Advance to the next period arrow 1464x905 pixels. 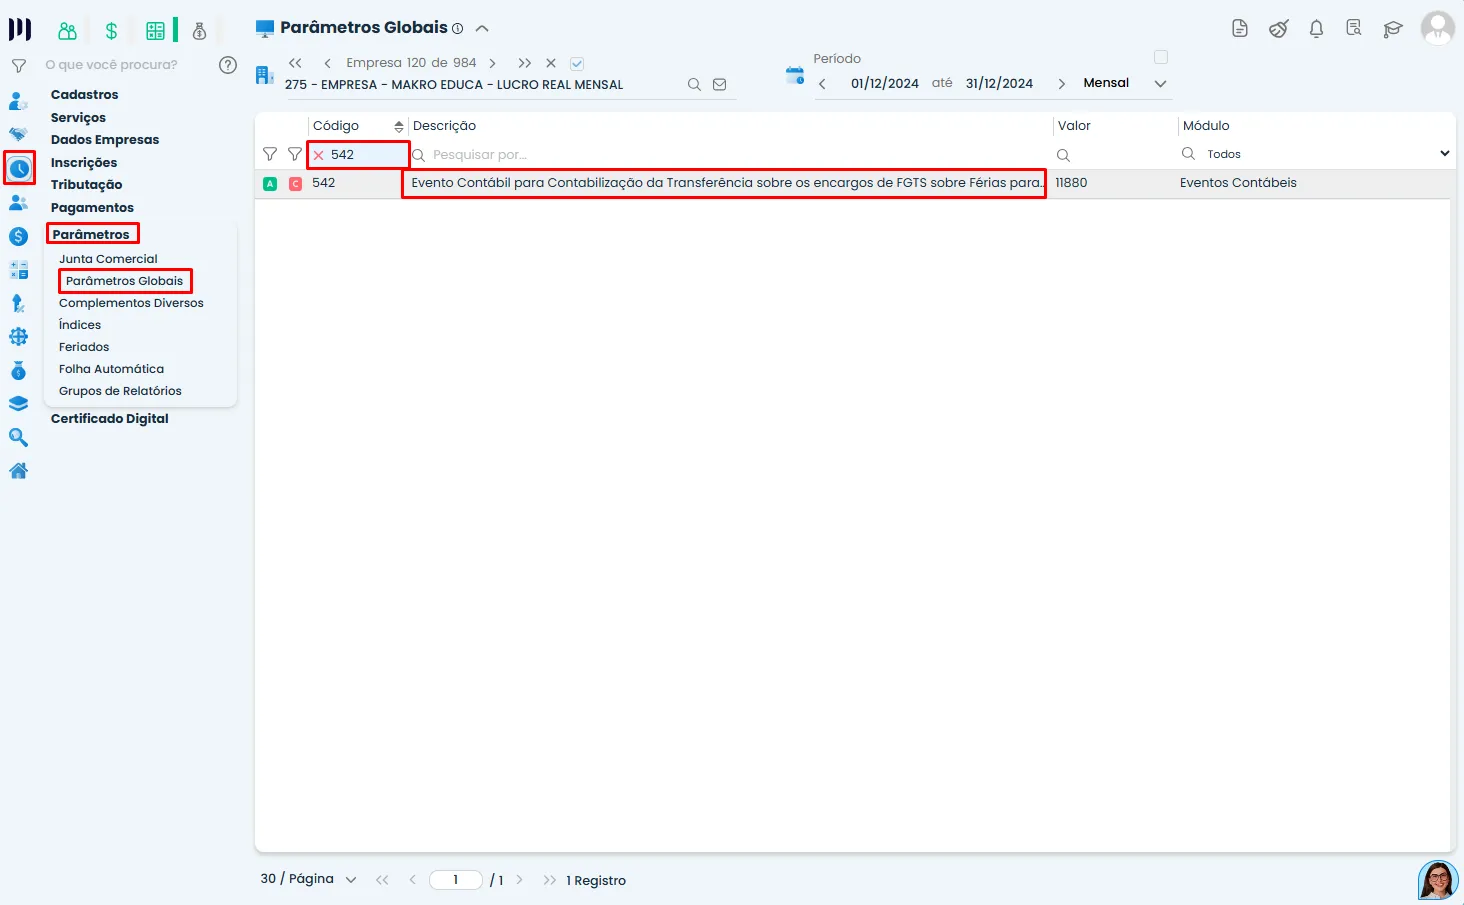pos(1061,84)
